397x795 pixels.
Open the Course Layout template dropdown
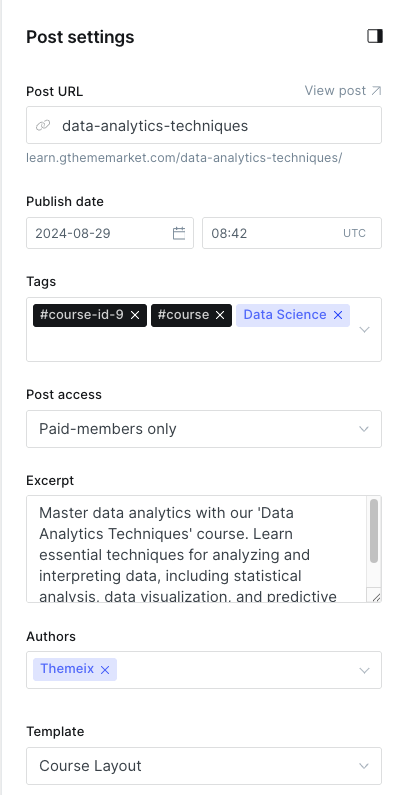[x=204, y=766]
